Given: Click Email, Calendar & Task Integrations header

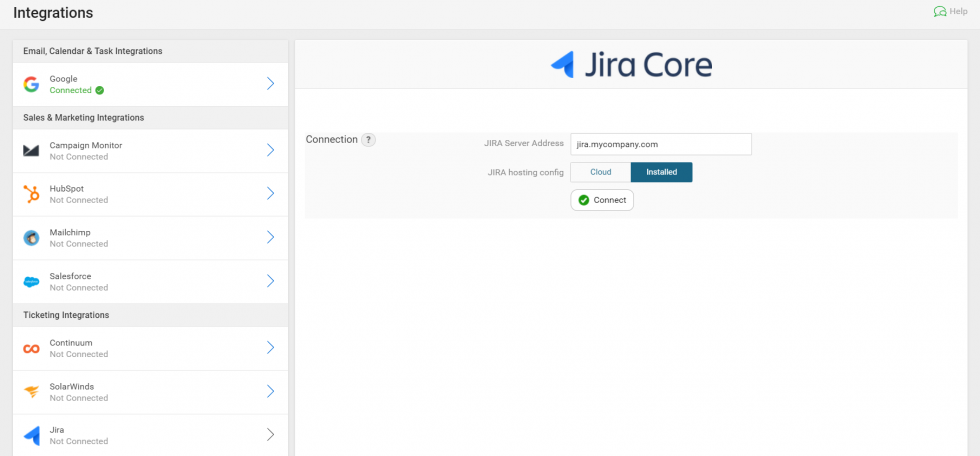Looking at the screenshot, I should pos(92,51).
